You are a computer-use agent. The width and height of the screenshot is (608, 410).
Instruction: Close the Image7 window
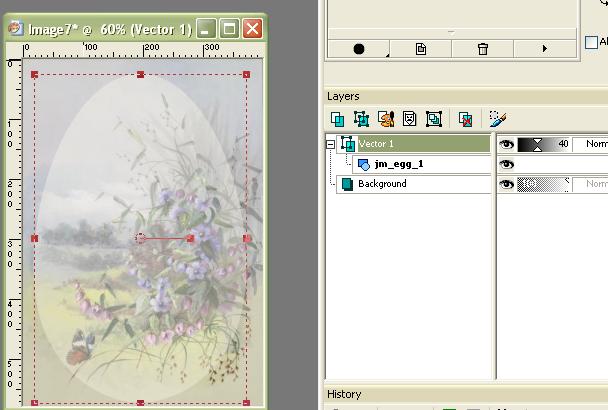(252, 29)
